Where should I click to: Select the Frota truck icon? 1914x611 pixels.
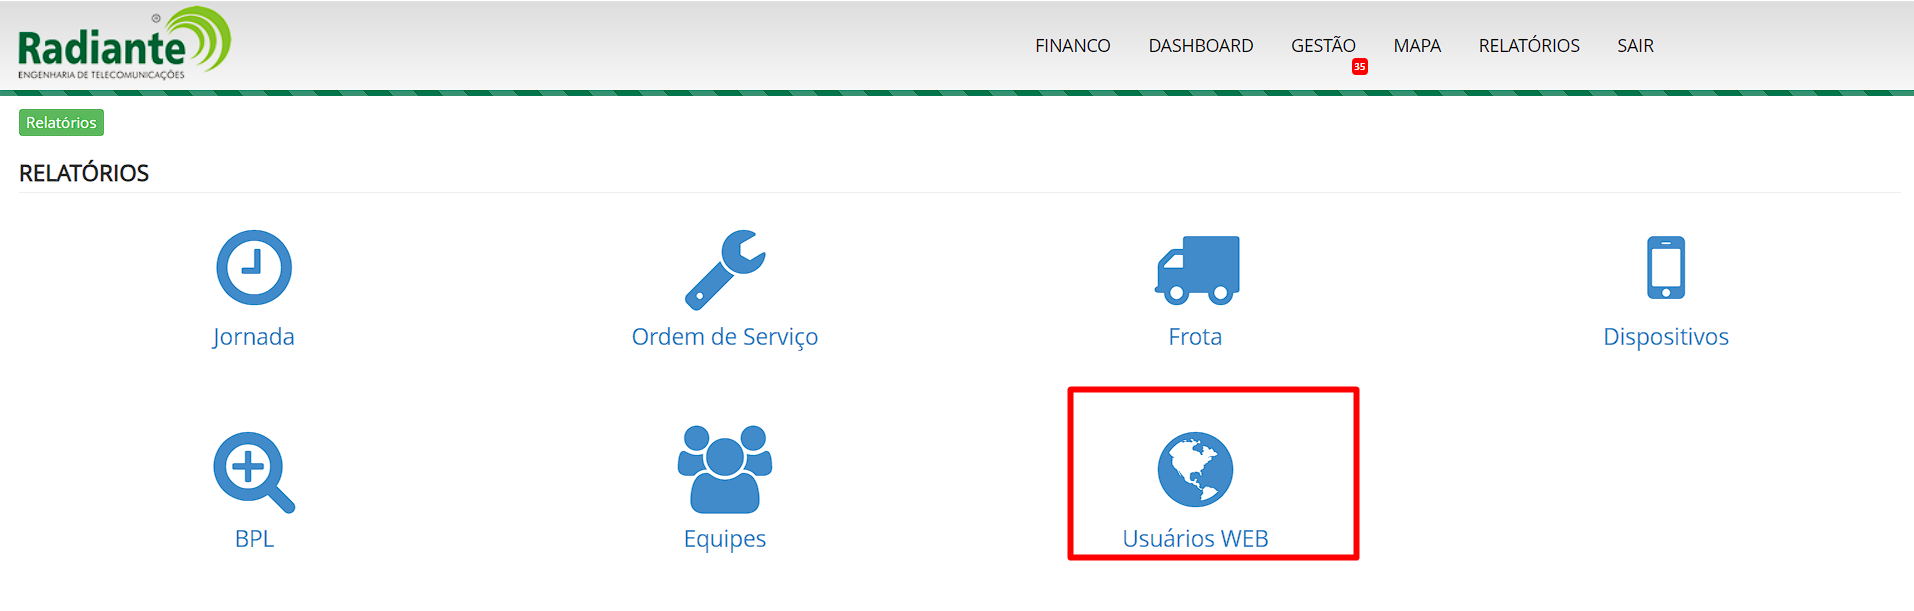(x=1196, y=269)
